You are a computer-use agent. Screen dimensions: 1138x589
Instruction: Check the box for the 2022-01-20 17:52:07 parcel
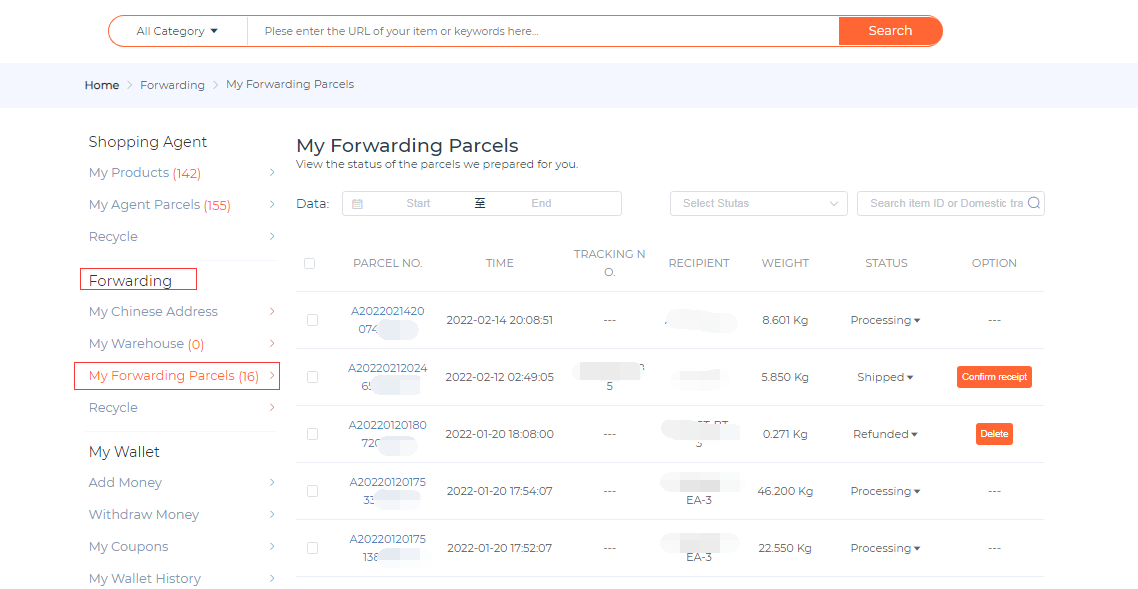pyautogui.click(x=312, y=548)
